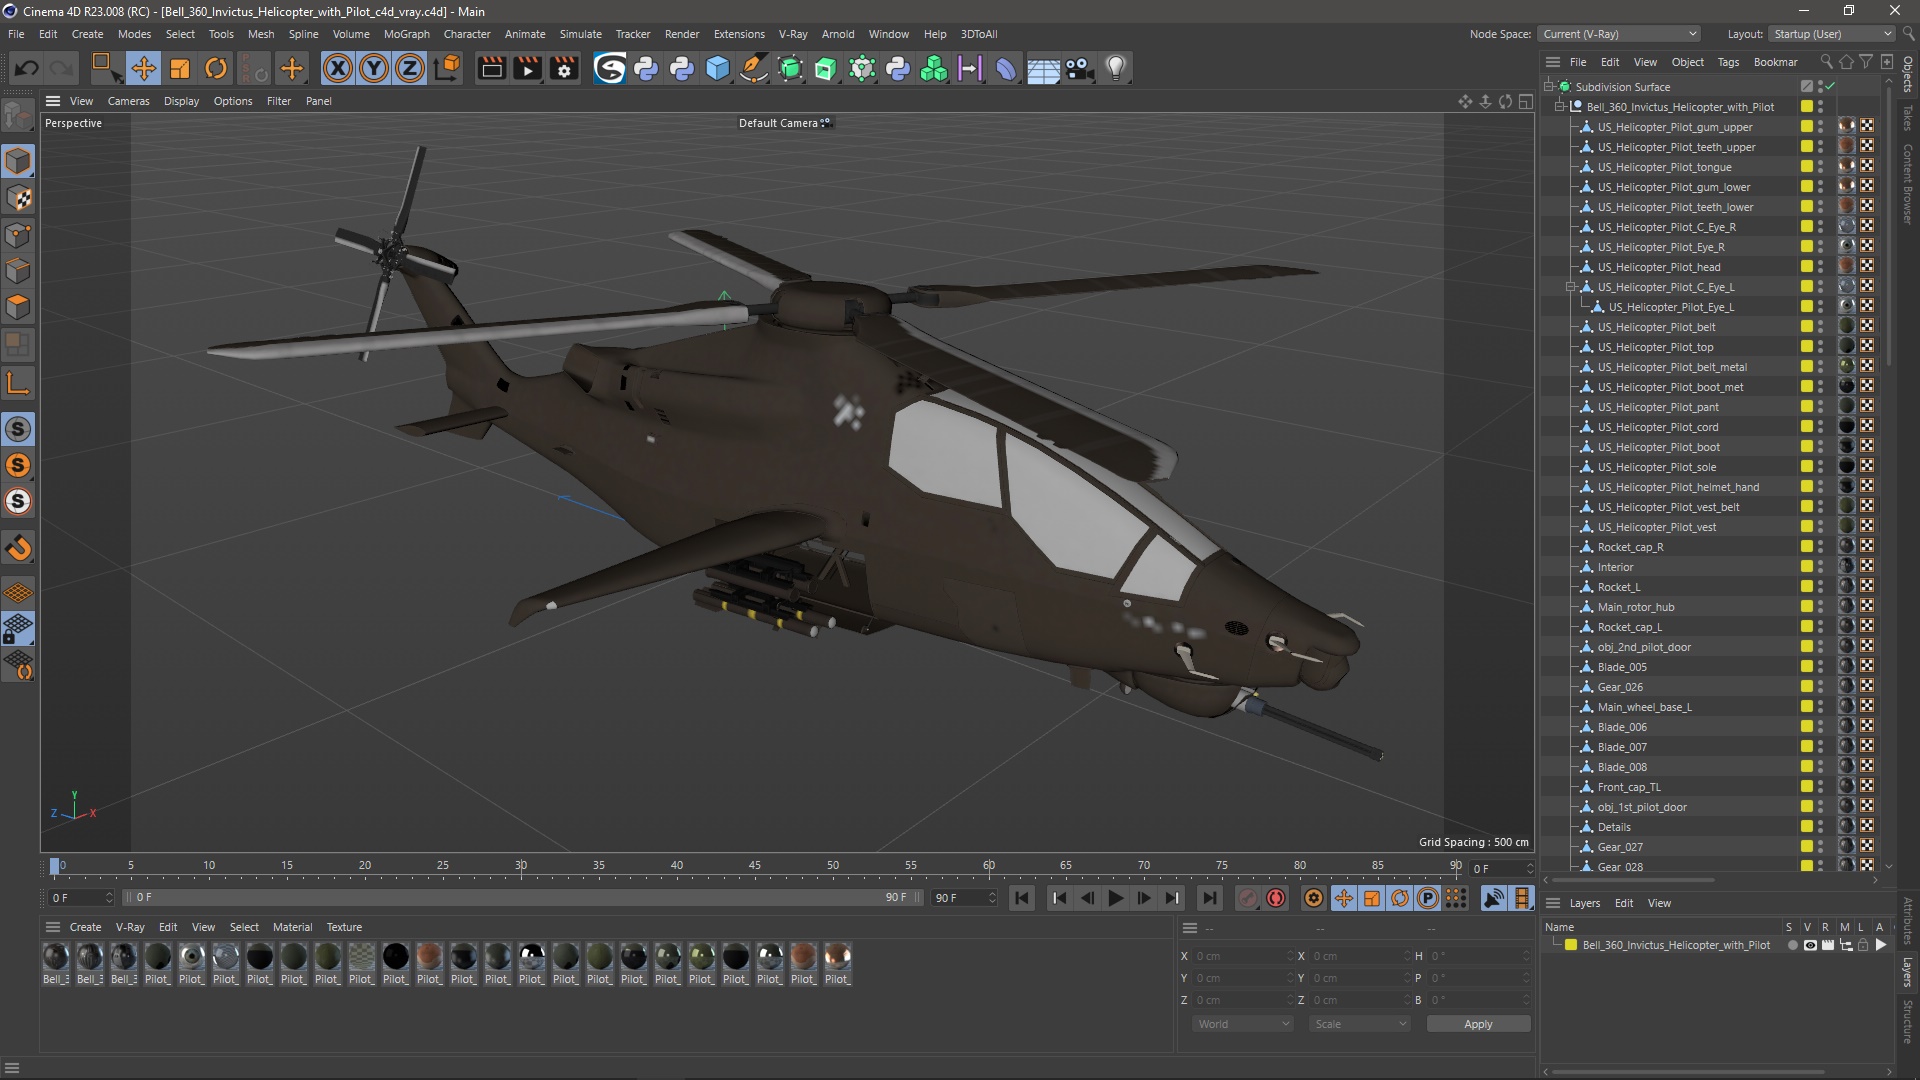Viewport: 1920px width, 1080px height.
Task: Select Texture mode icon in left sidebar
Action: coord(18,198)
